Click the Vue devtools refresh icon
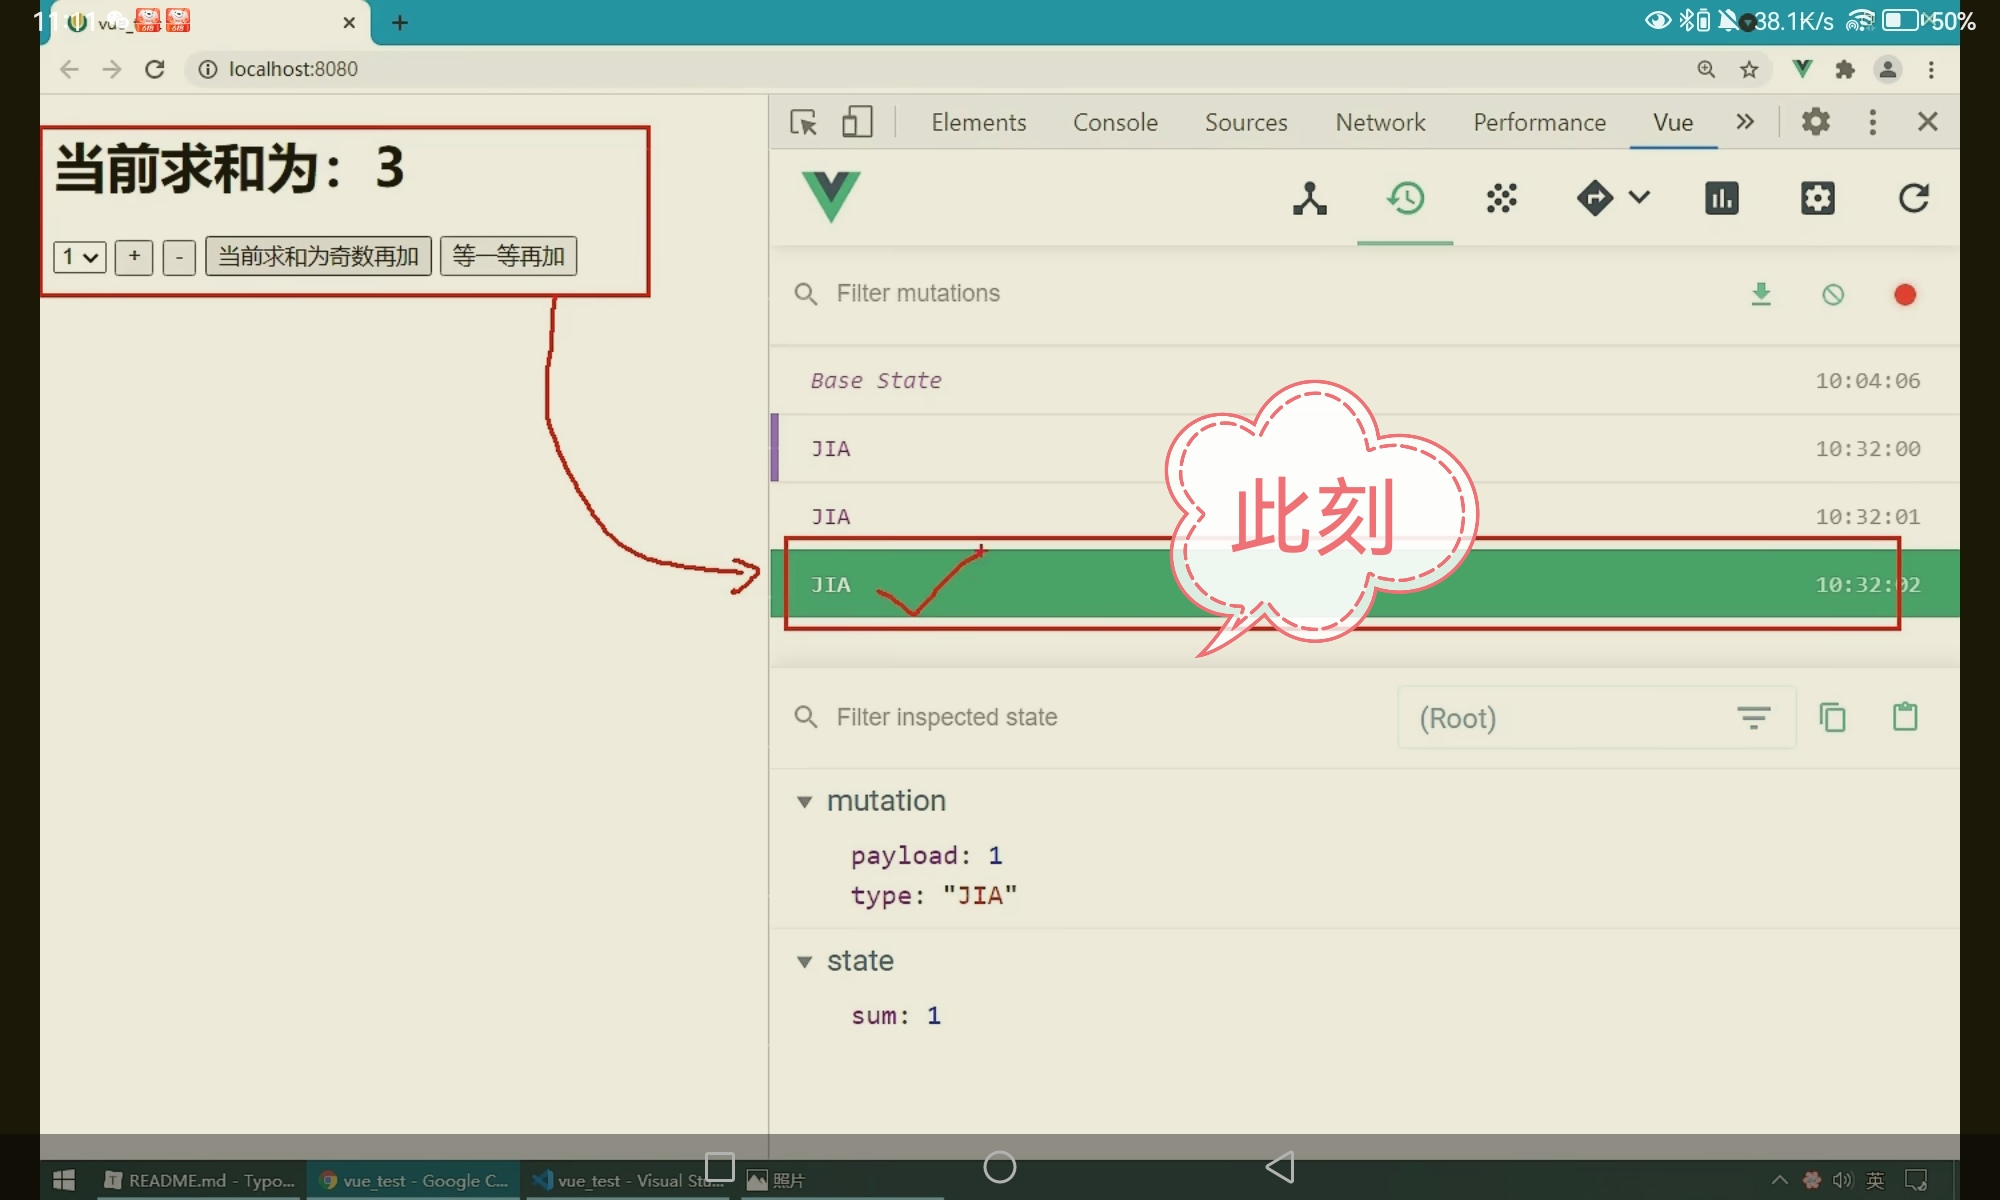Screen dimensions: 2000x1200 [x=1913, y=198]
